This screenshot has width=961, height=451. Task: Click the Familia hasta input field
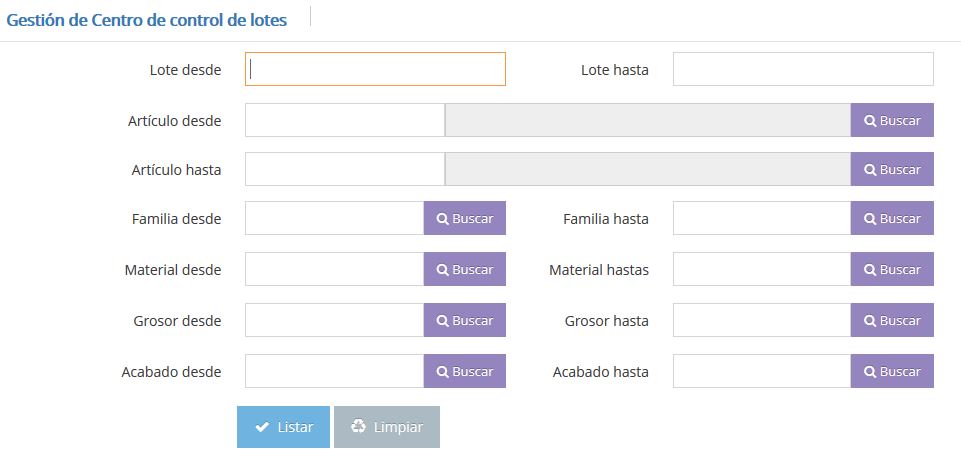762,218
